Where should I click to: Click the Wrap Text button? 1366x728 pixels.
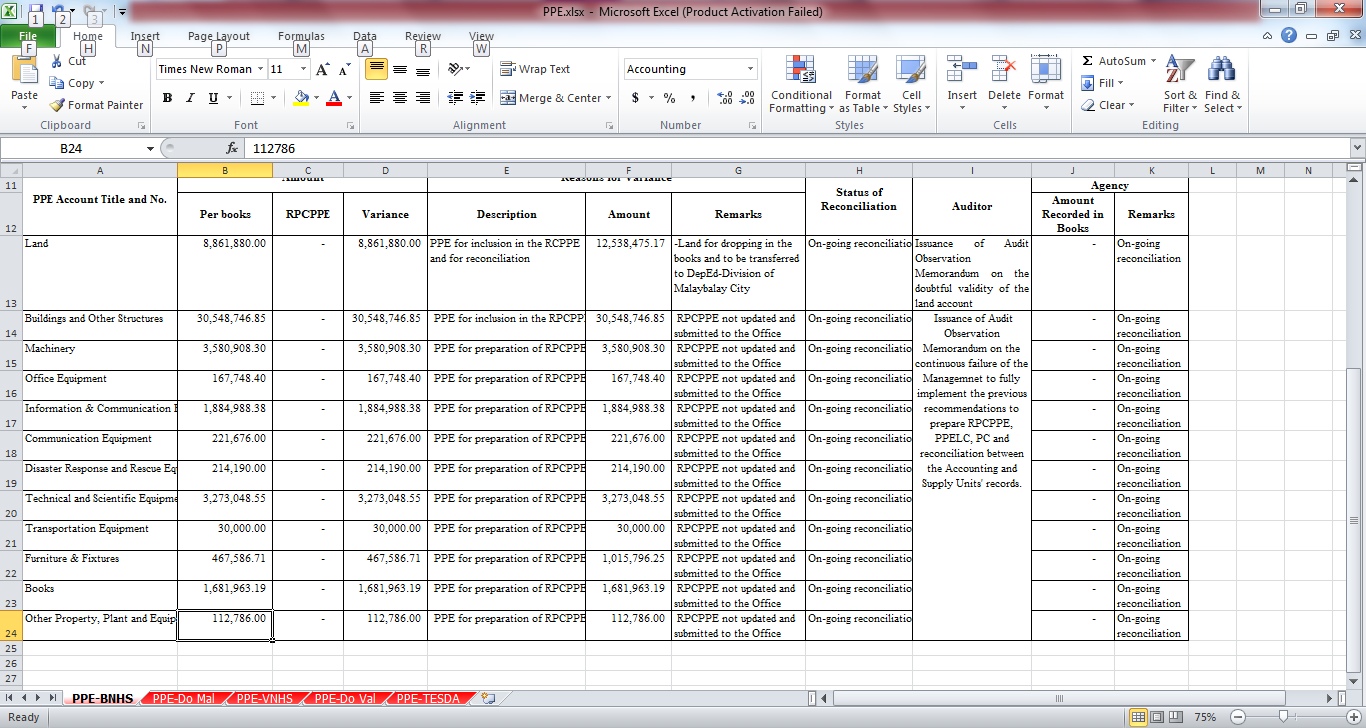(535, 69)
